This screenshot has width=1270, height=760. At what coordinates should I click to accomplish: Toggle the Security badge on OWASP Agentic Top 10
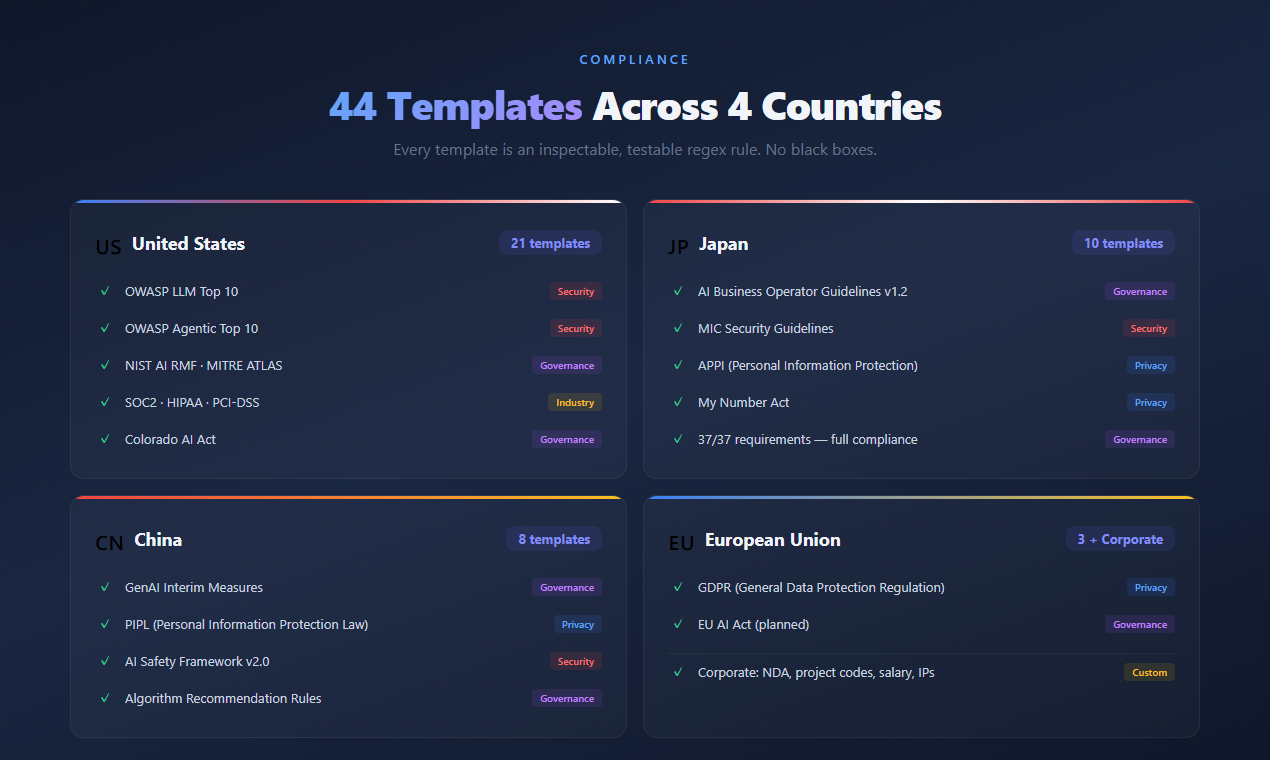(575, 328)
